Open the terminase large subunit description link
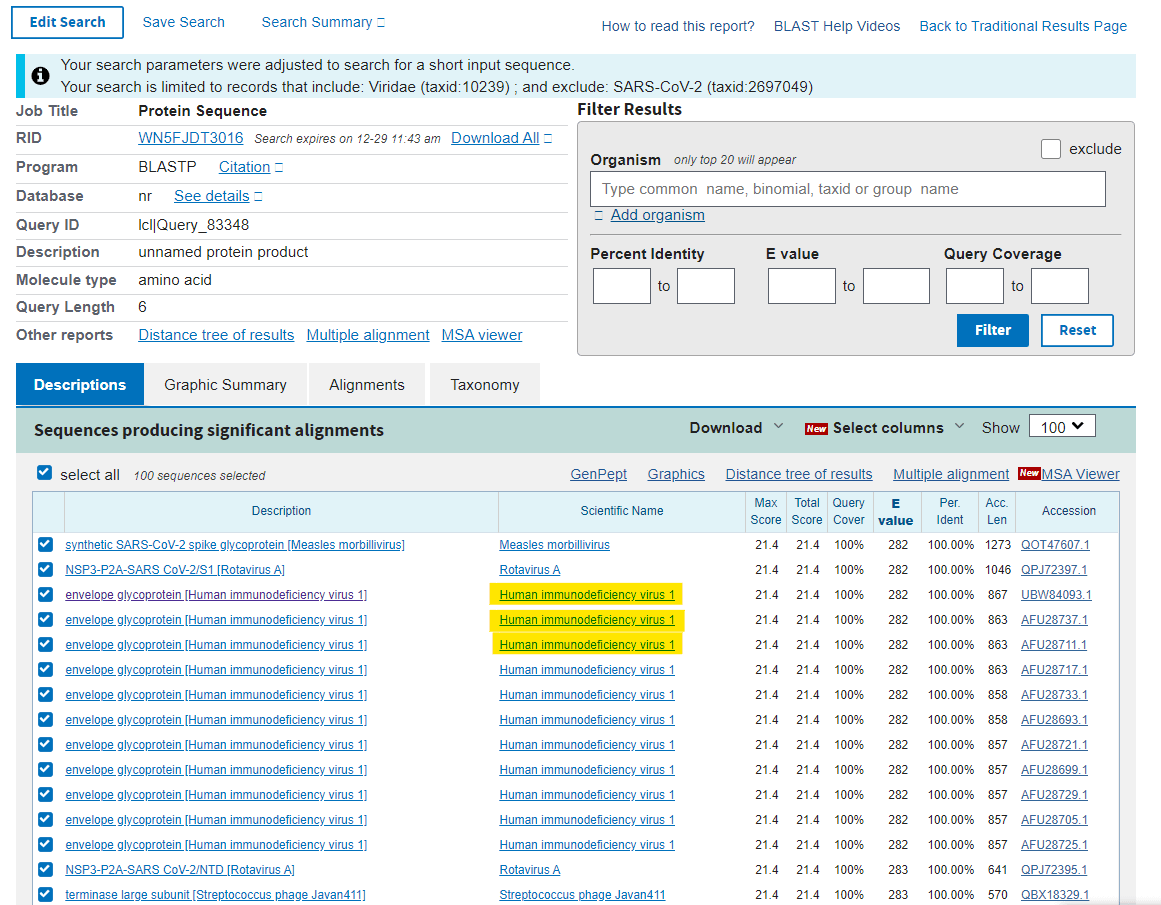This screenshot has height=905, width=1161. [x=215, y=895]
